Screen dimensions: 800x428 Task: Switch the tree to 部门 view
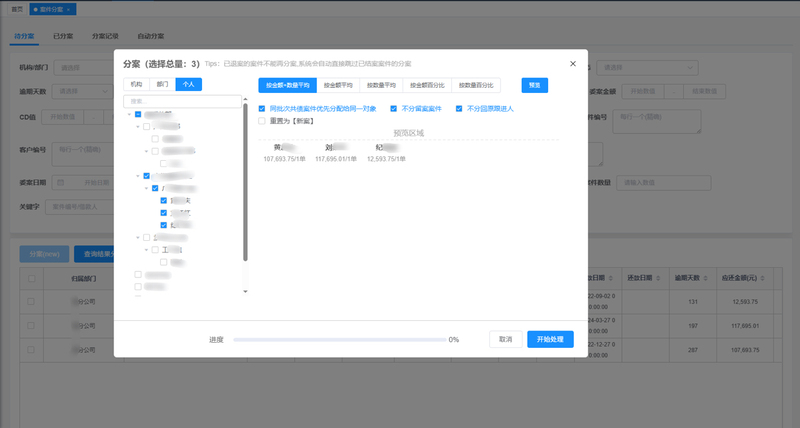162,86
